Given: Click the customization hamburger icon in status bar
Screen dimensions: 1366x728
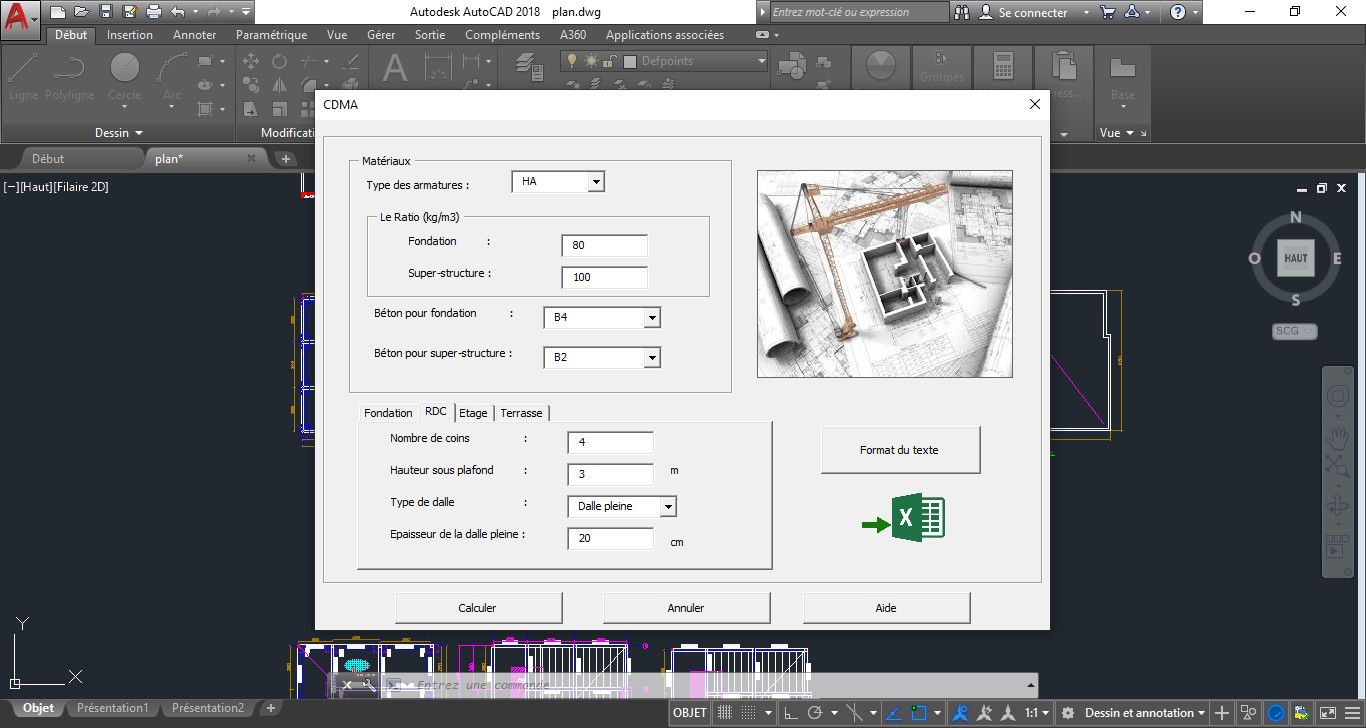Looking at the screenshot, I should [1352, 713].
